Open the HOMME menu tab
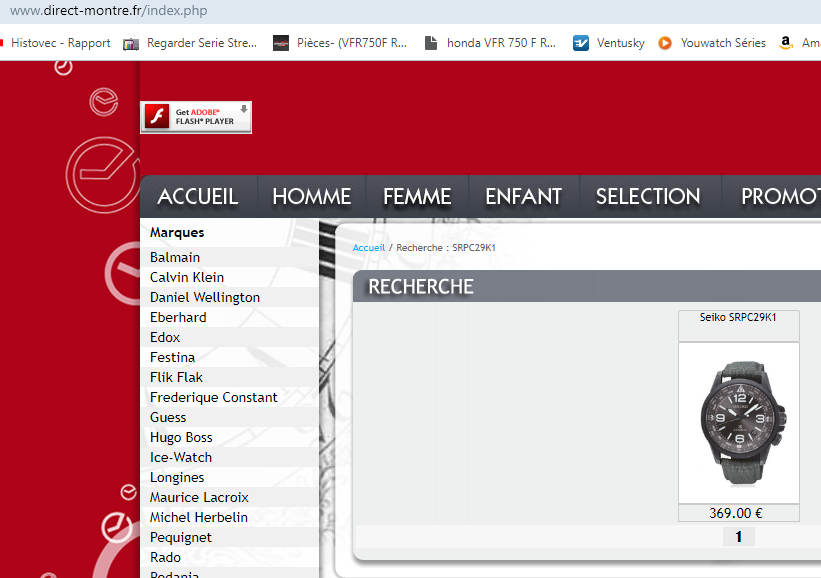 coord(312,197)
